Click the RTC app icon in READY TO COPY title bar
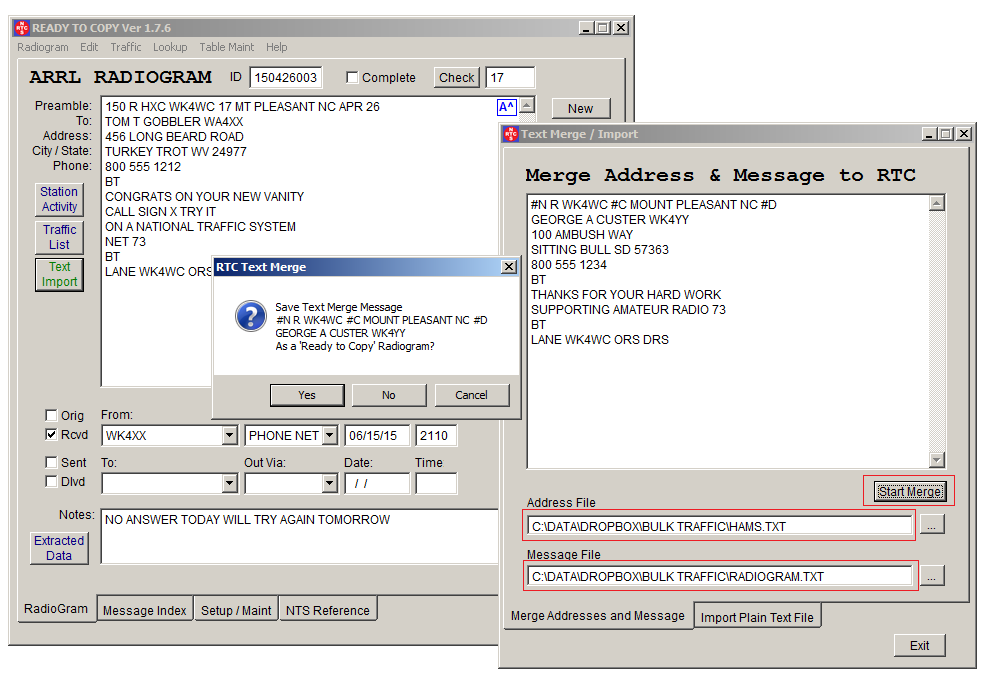The width and height of the screenshot is (989, 676). pos(22,28)
